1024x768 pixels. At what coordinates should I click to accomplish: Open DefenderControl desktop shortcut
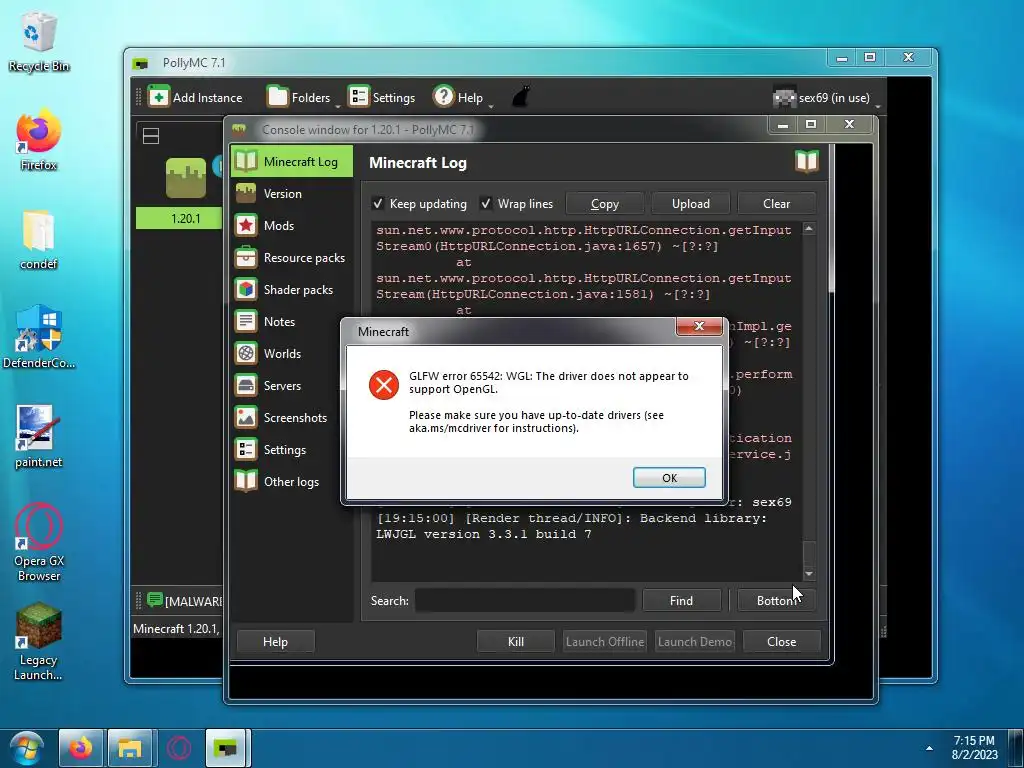click(39, 338)
